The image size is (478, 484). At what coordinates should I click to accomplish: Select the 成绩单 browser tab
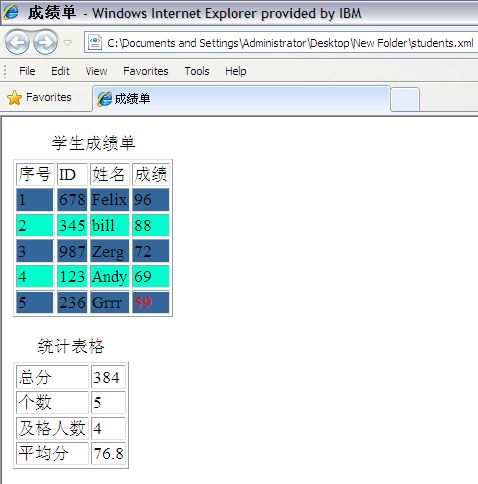point(241,99)
